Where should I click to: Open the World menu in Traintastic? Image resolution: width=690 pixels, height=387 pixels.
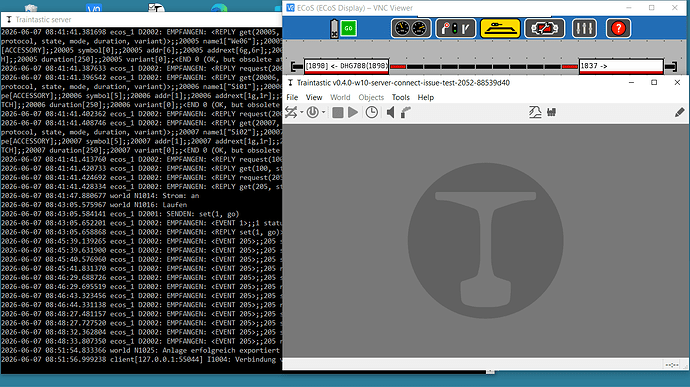point(340,97)
